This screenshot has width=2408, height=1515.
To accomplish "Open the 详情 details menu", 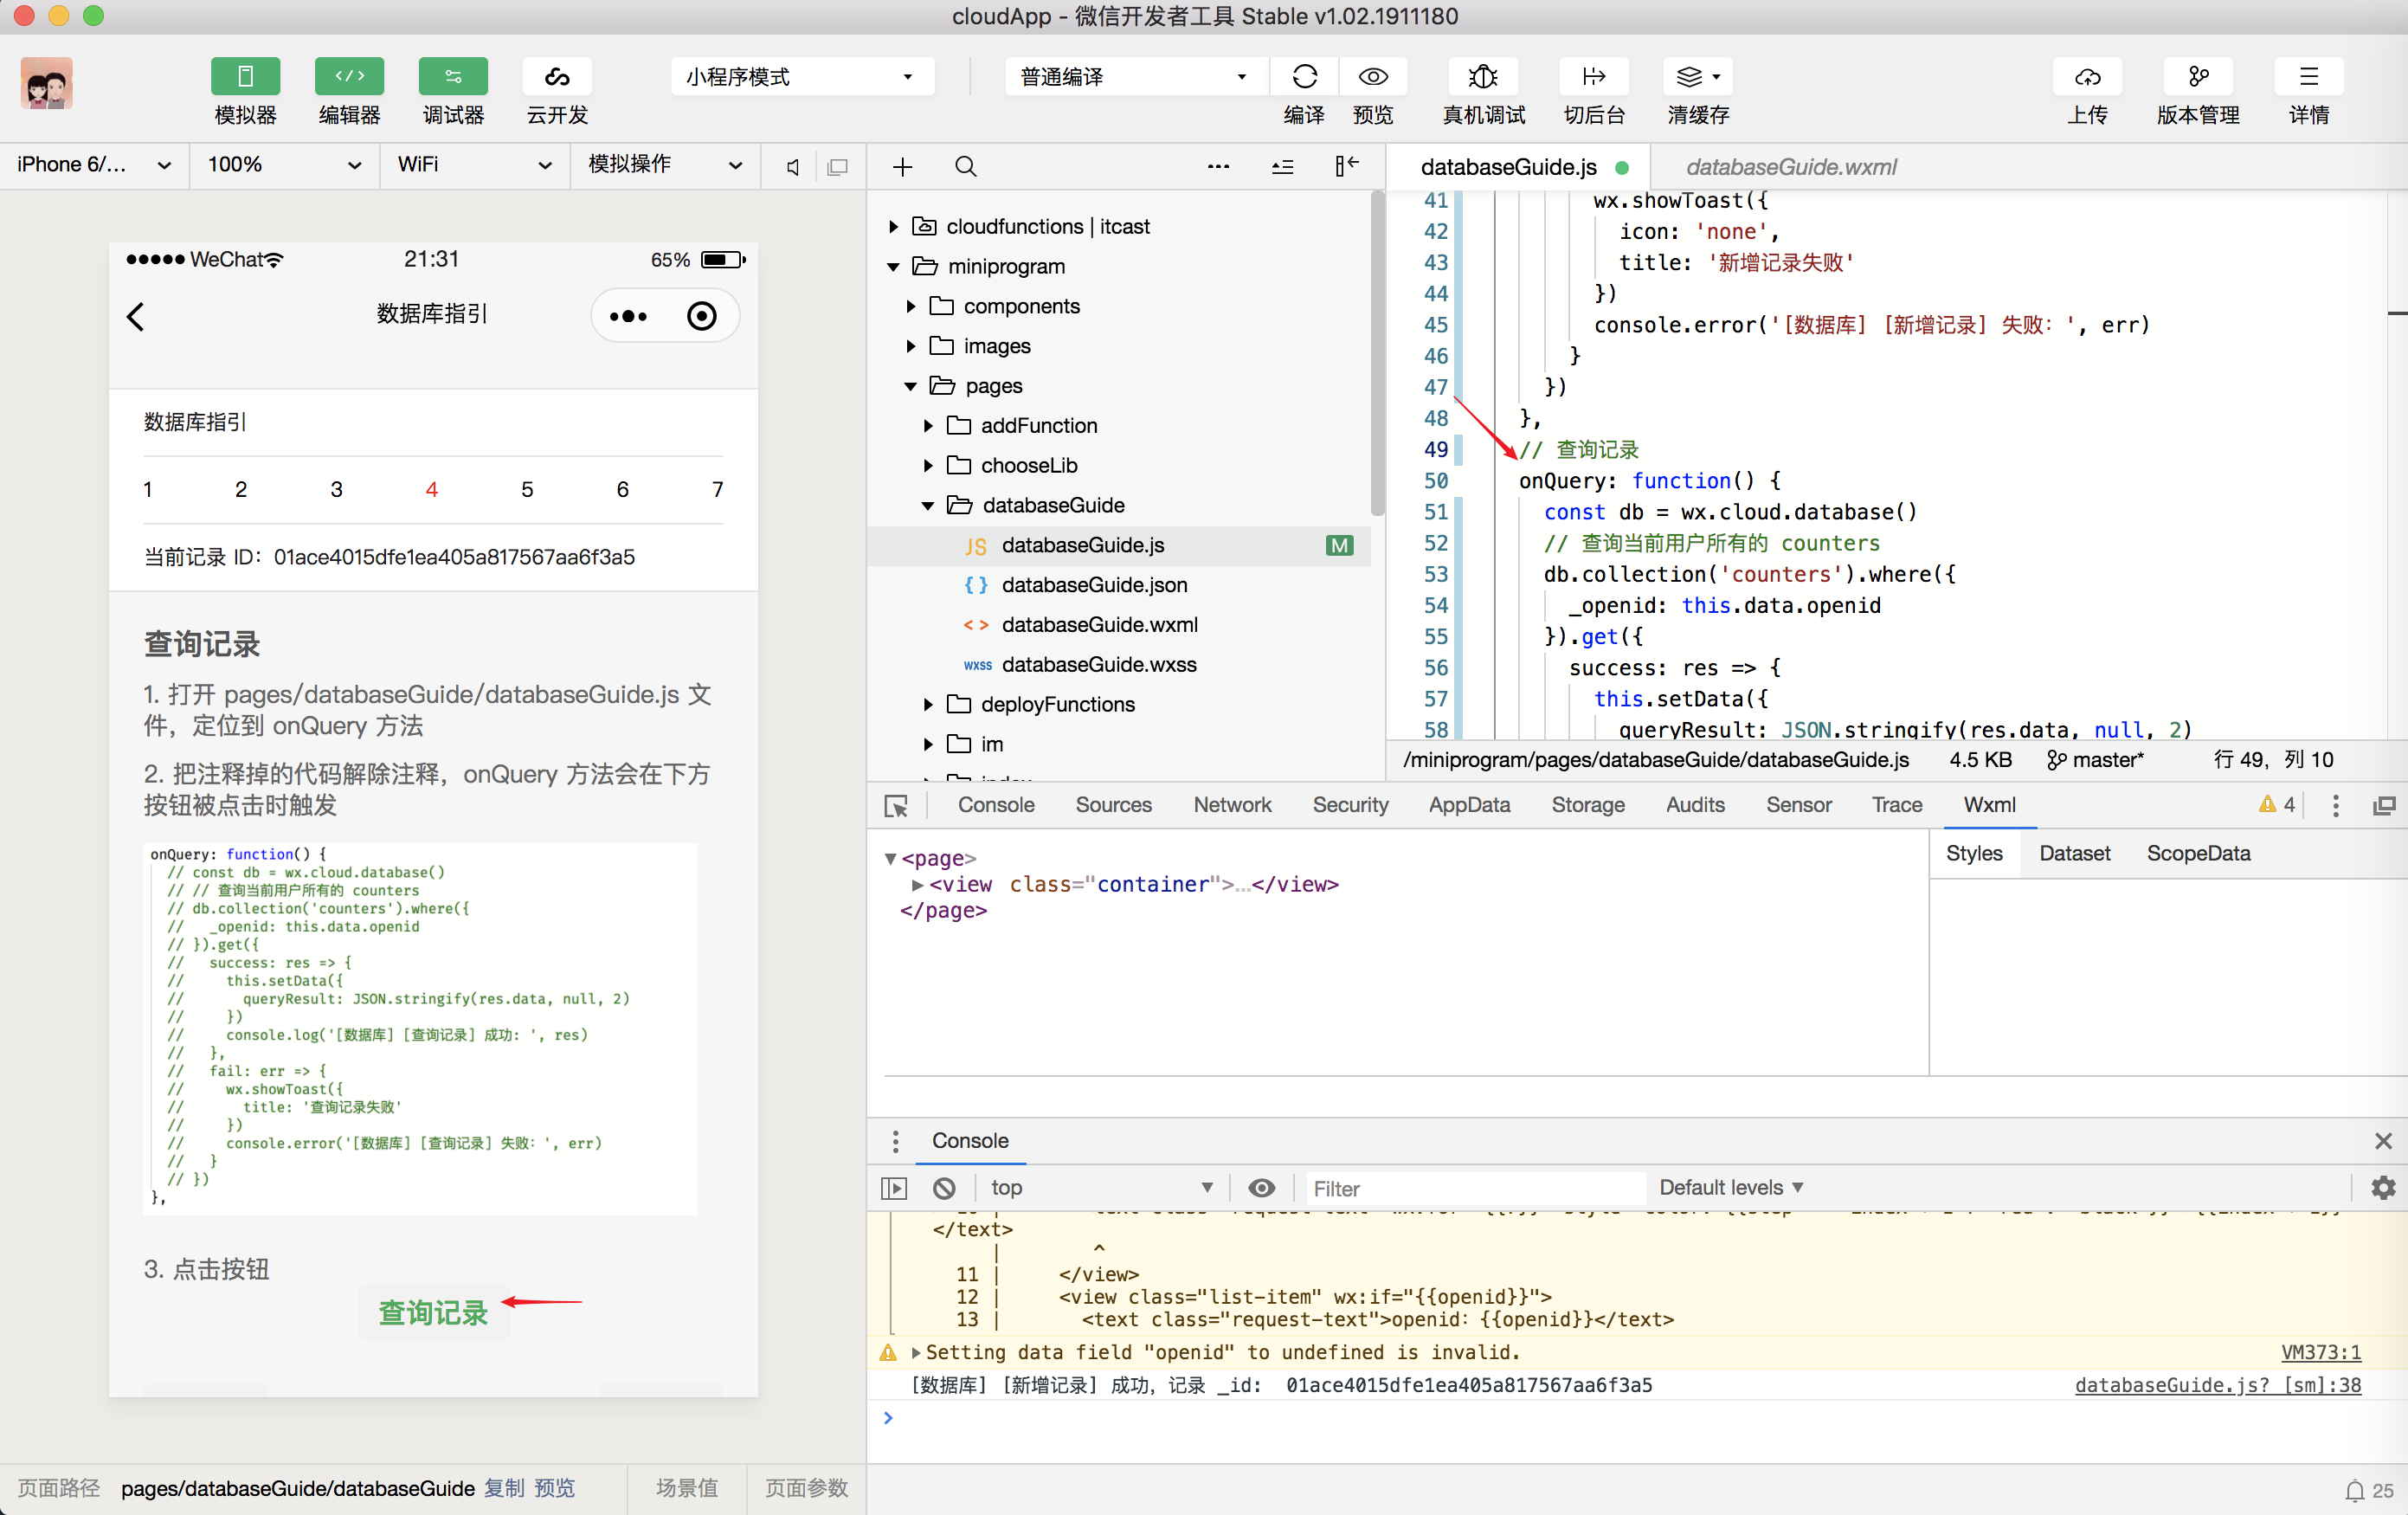I will 2308,77.
